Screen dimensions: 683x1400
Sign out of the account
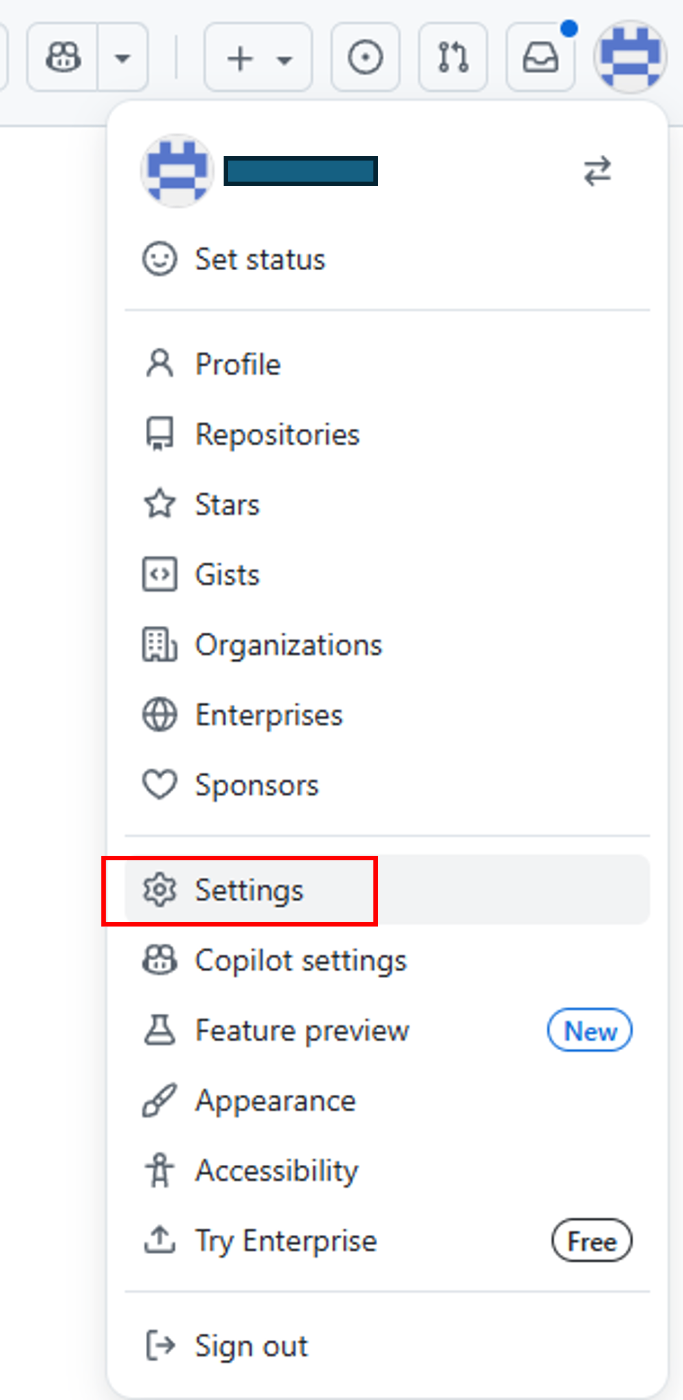click(251, 1346)
